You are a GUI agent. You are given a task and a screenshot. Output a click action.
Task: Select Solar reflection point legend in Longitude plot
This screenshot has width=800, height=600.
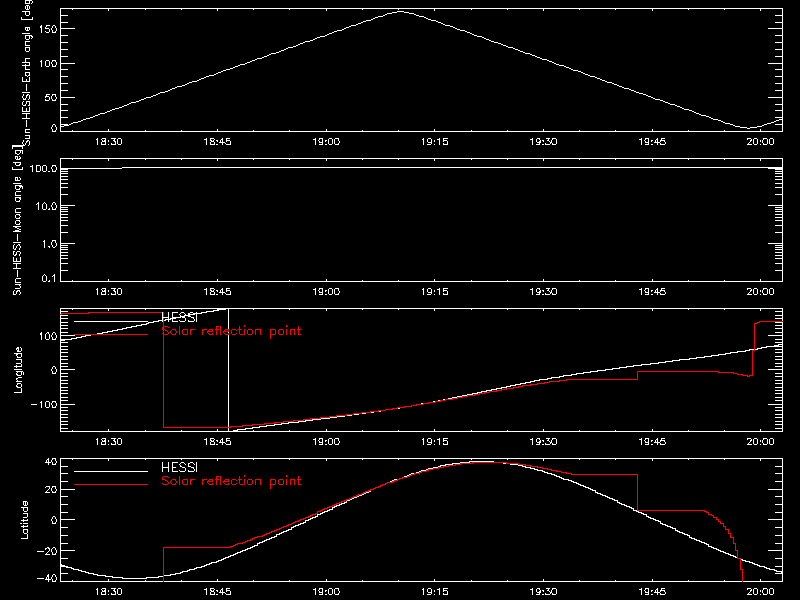231,331
